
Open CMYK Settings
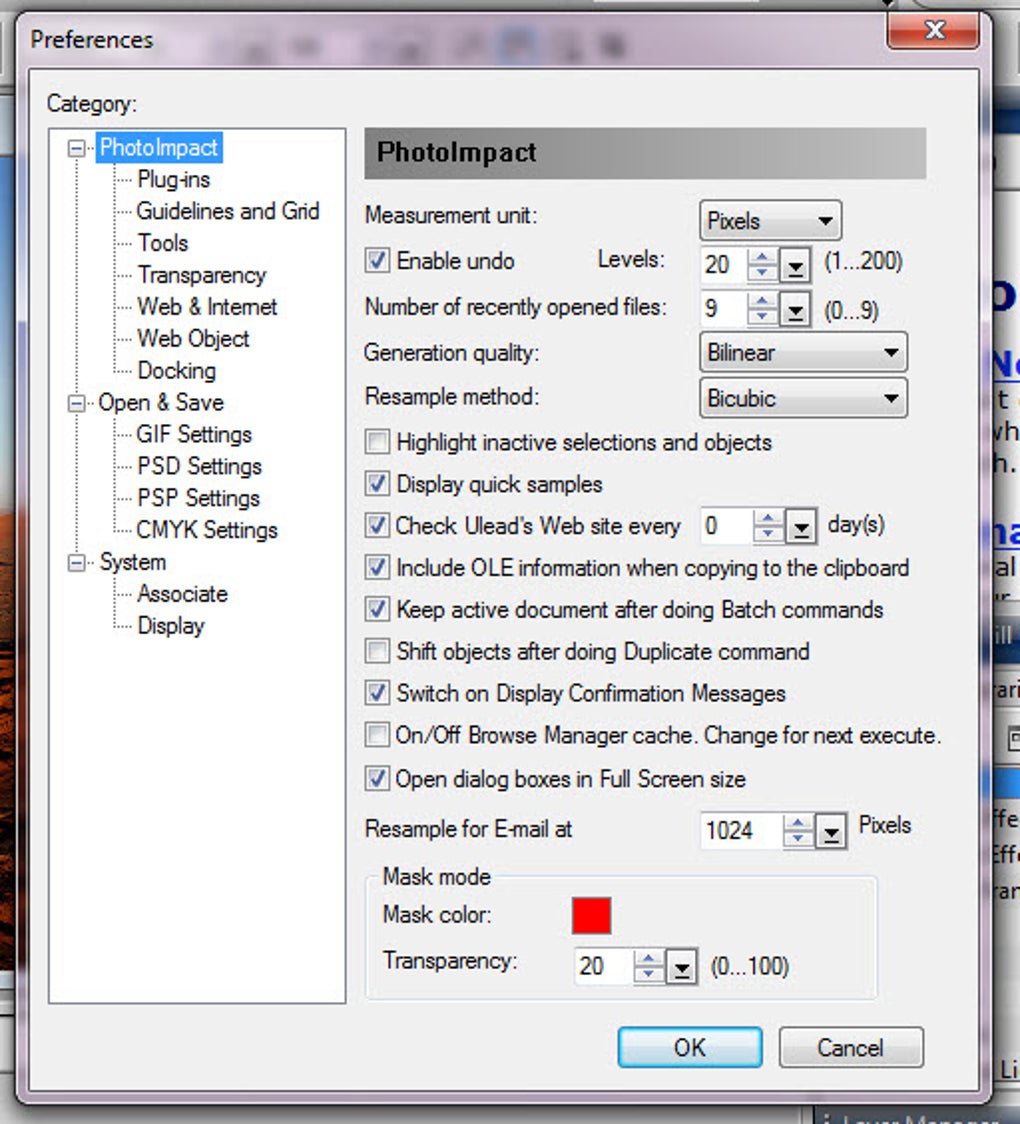click(x=207, y=530)
